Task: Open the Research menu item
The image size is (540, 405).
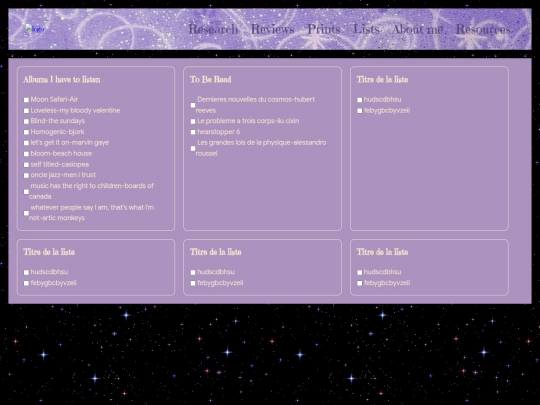Action: (213, 29)
